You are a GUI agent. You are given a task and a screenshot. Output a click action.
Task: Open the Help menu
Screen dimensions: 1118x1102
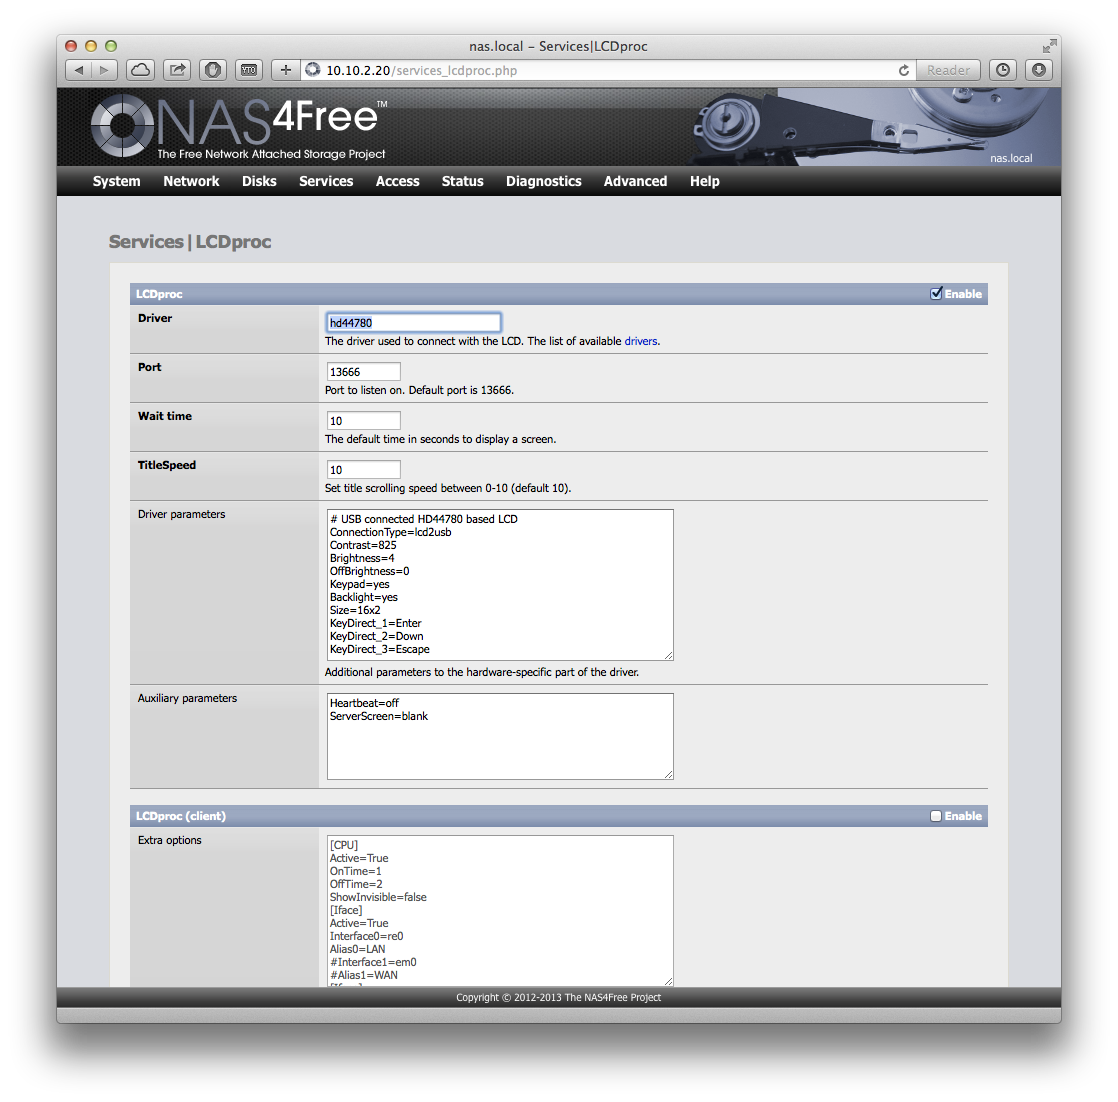tap(704, 181)
